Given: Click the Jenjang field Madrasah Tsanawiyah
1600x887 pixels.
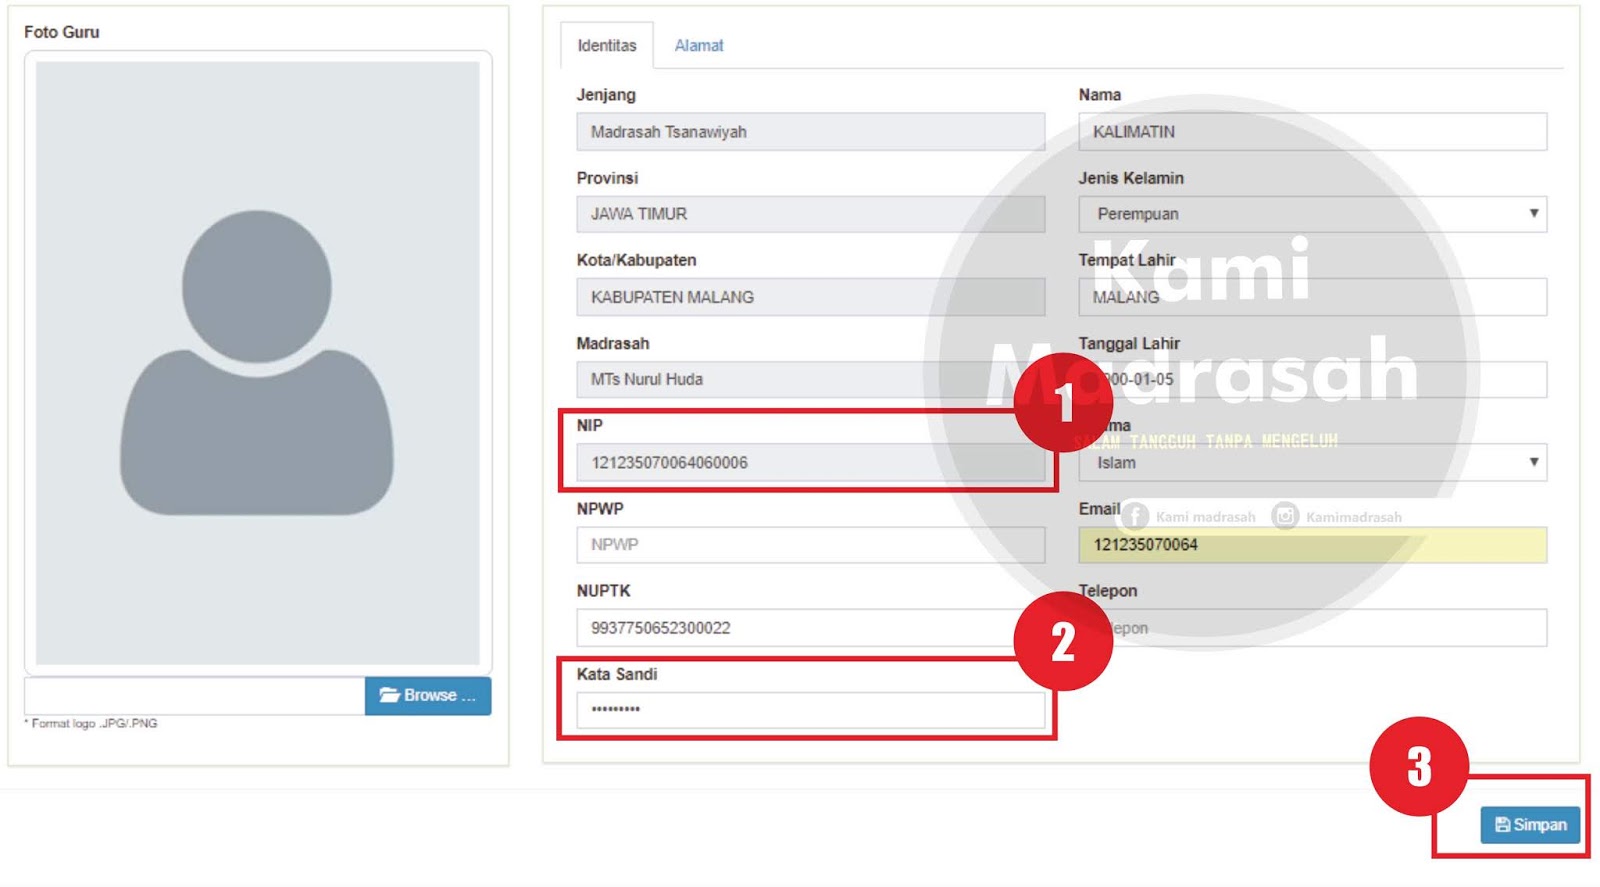Looking at the screenshot, I should (x=811, y=132).
